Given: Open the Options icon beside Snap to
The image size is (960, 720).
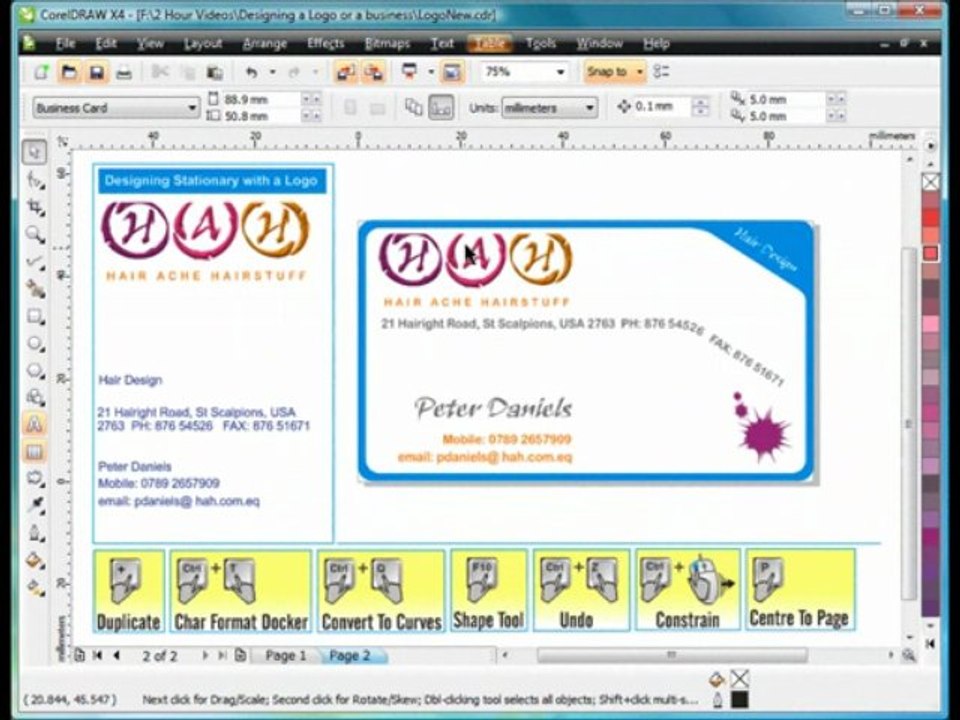Looking at the screenshot, I should [661, 72].
